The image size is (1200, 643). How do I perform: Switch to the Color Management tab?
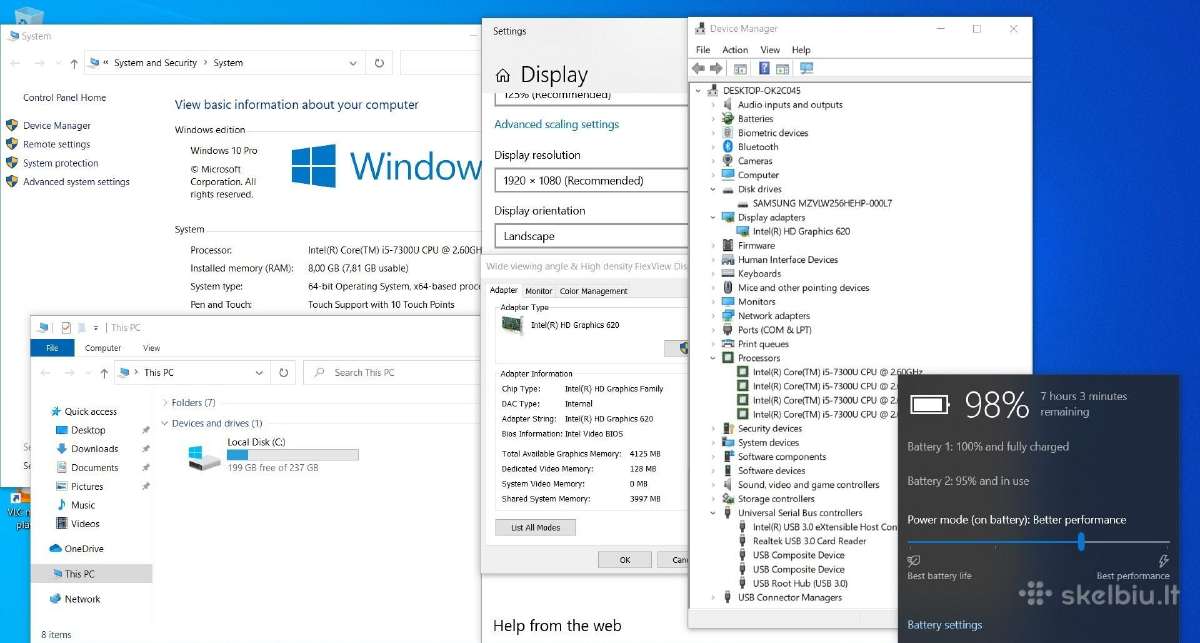[594, 291]
